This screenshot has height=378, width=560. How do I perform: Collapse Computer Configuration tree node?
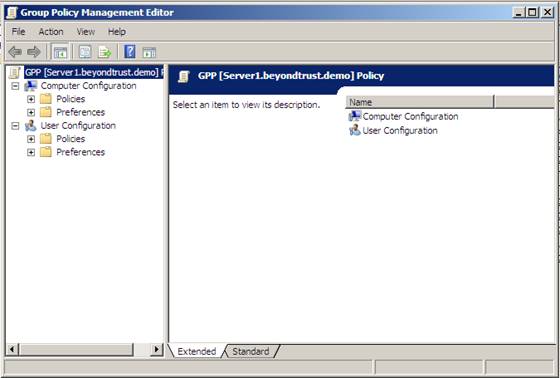pos(15,86)
